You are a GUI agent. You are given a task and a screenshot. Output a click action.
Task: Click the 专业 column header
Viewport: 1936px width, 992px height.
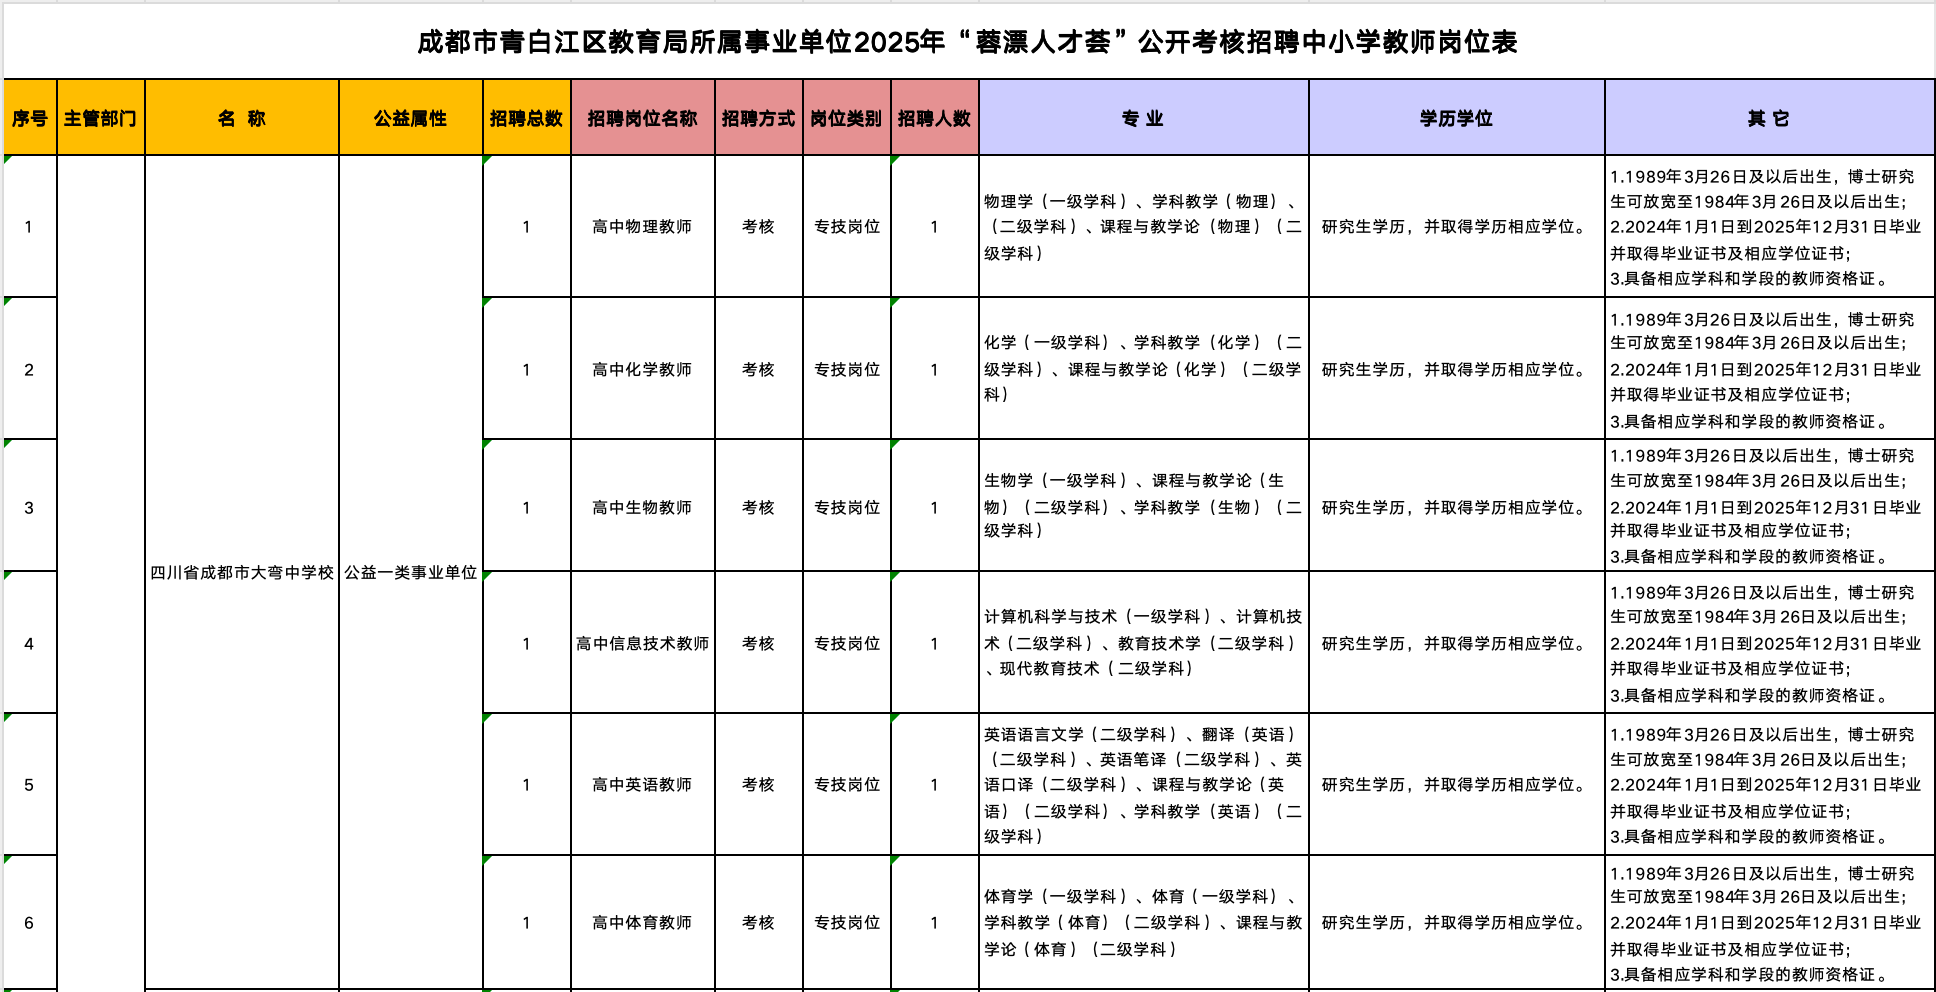[1143, 118]
